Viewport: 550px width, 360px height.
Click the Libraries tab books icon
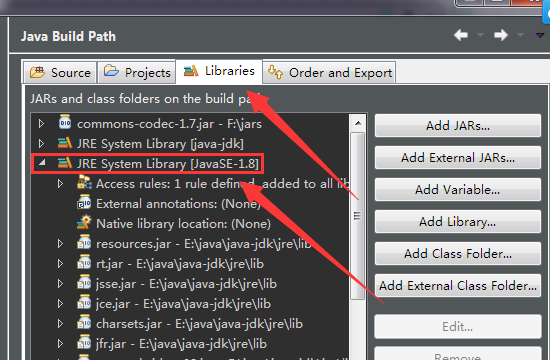click(x=191, y=71)
